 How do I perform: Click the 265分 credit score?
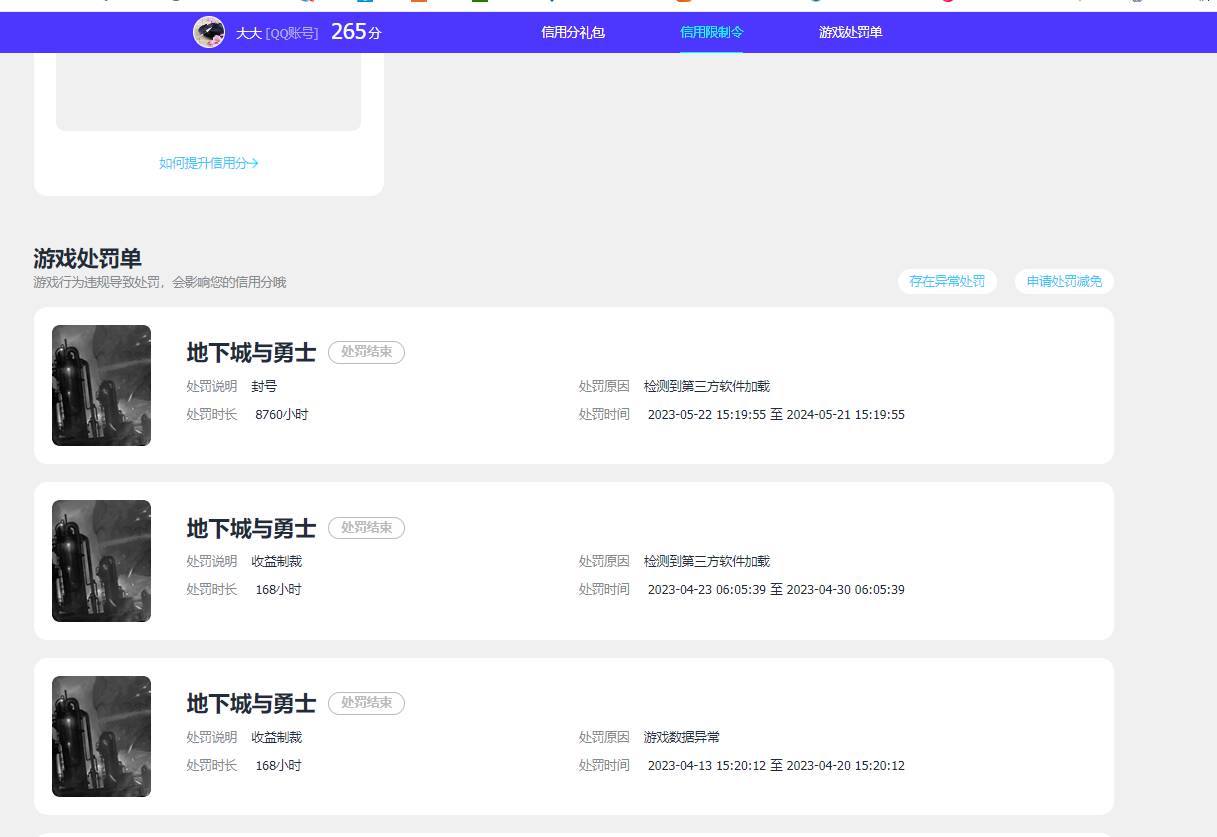point(356,32)
